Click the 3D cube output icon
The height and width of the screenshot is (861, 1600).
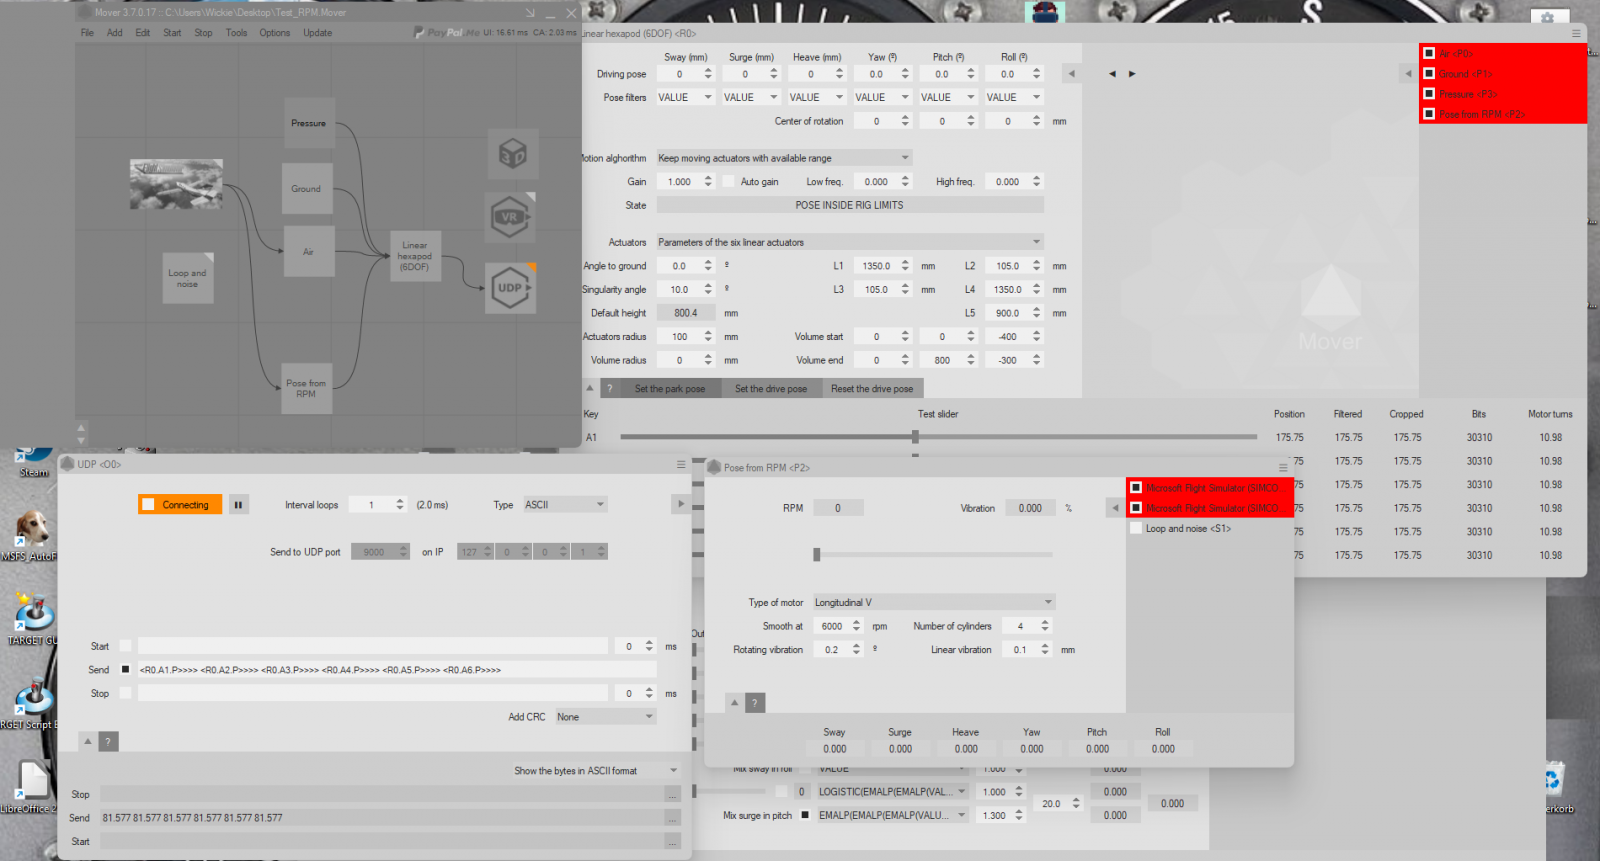click(512, 154)
